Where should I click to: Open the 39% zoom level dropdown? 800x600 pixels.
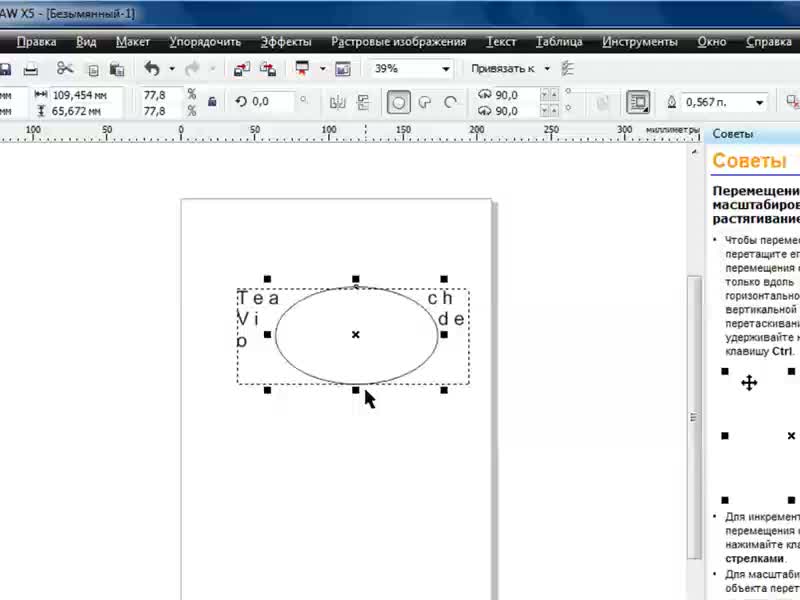coord(445,69)
